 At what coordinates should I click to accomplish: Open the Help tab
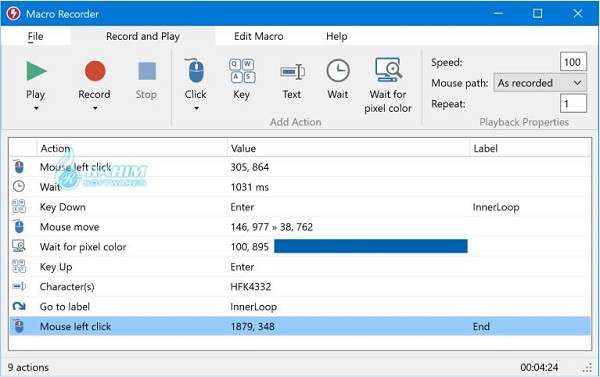pos(336,36)
